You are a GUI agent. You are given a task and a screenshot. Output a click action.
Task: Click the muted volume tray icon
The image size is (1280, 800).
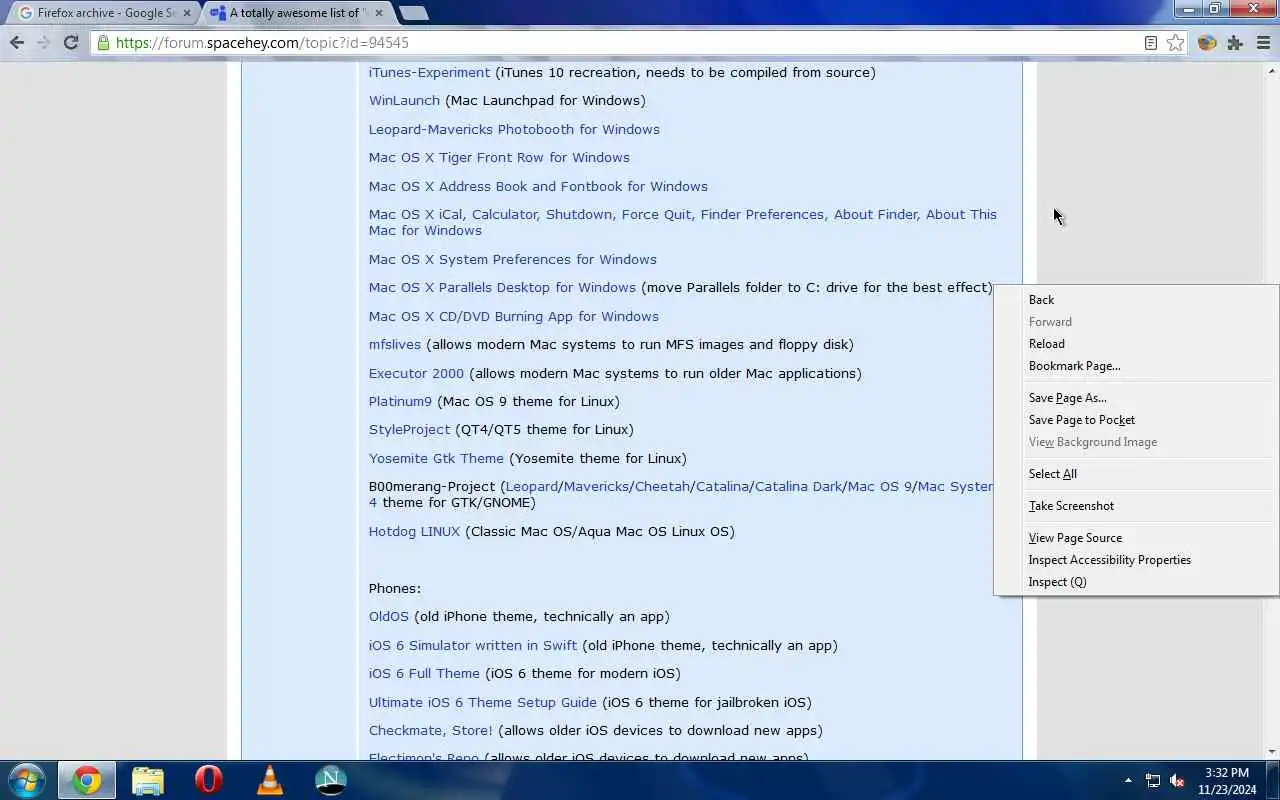1177,780
